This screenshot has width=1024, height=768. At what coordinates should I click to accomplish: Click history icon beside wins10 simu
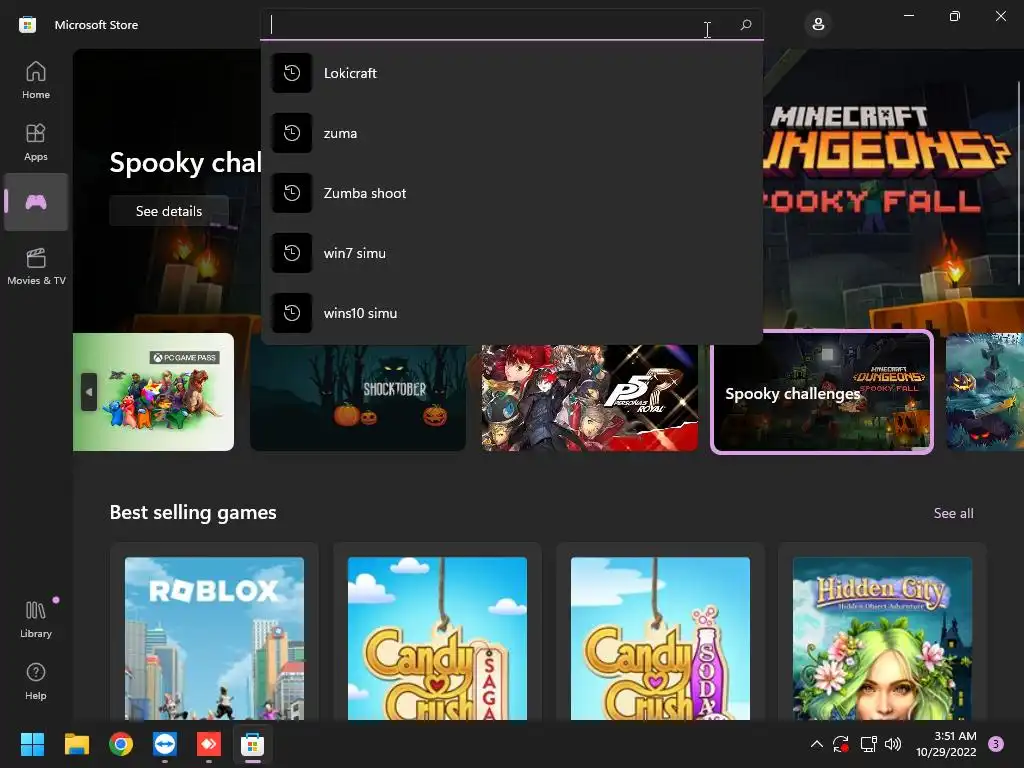point(292,313)
